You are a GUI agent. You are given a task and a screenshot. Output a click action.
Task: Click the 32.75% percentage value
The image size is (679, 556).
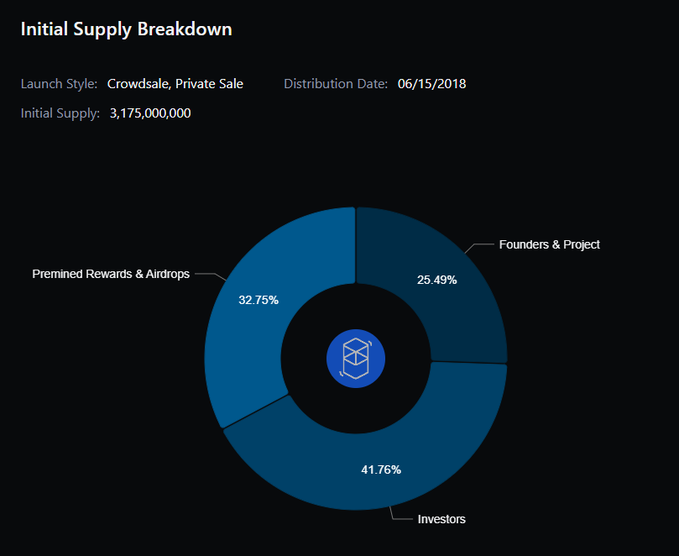coord(259,299)
